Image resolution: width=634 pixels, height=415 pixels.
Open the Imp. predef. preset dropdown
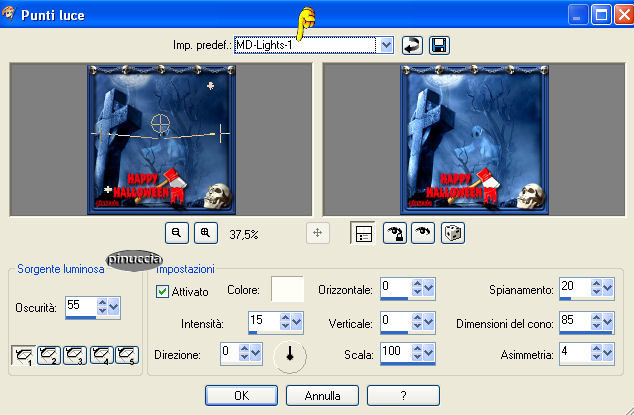coord(387,45)
